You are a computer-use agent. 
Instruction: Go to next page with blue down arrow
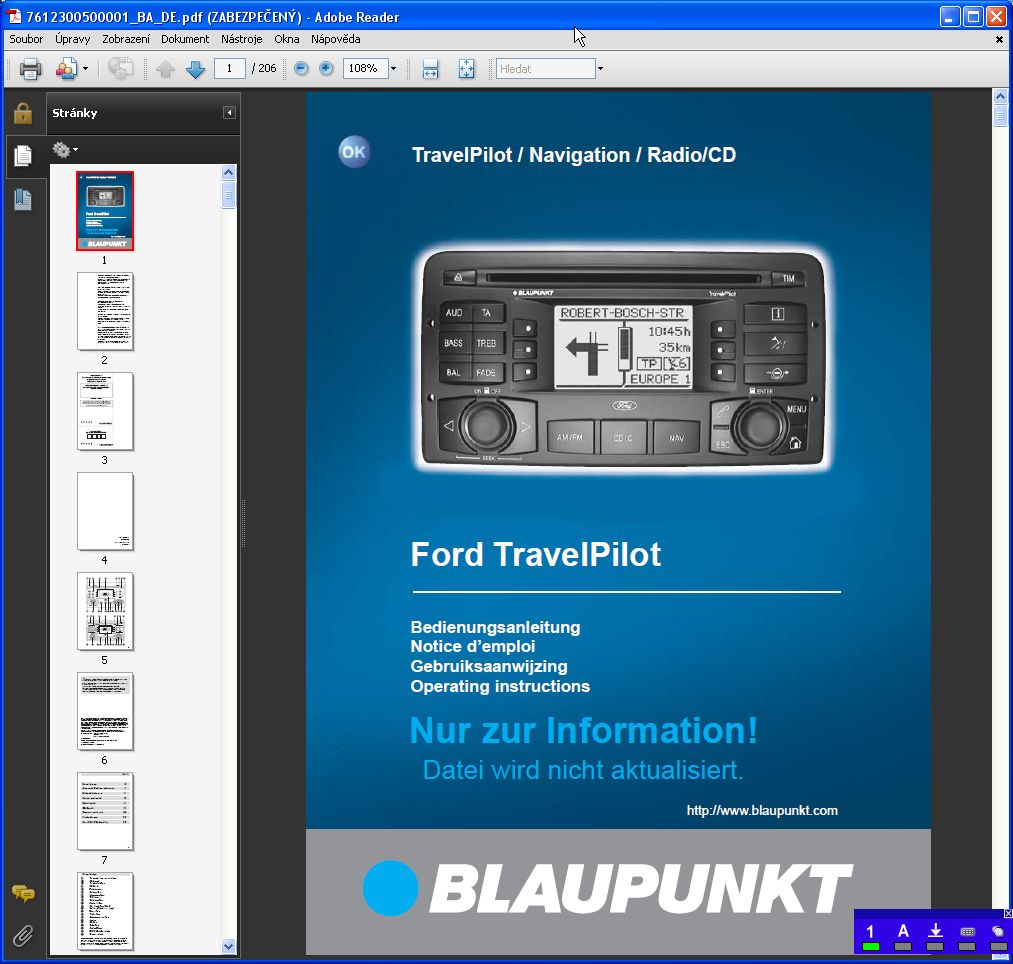pyautogui.click(x=195, y=69)
